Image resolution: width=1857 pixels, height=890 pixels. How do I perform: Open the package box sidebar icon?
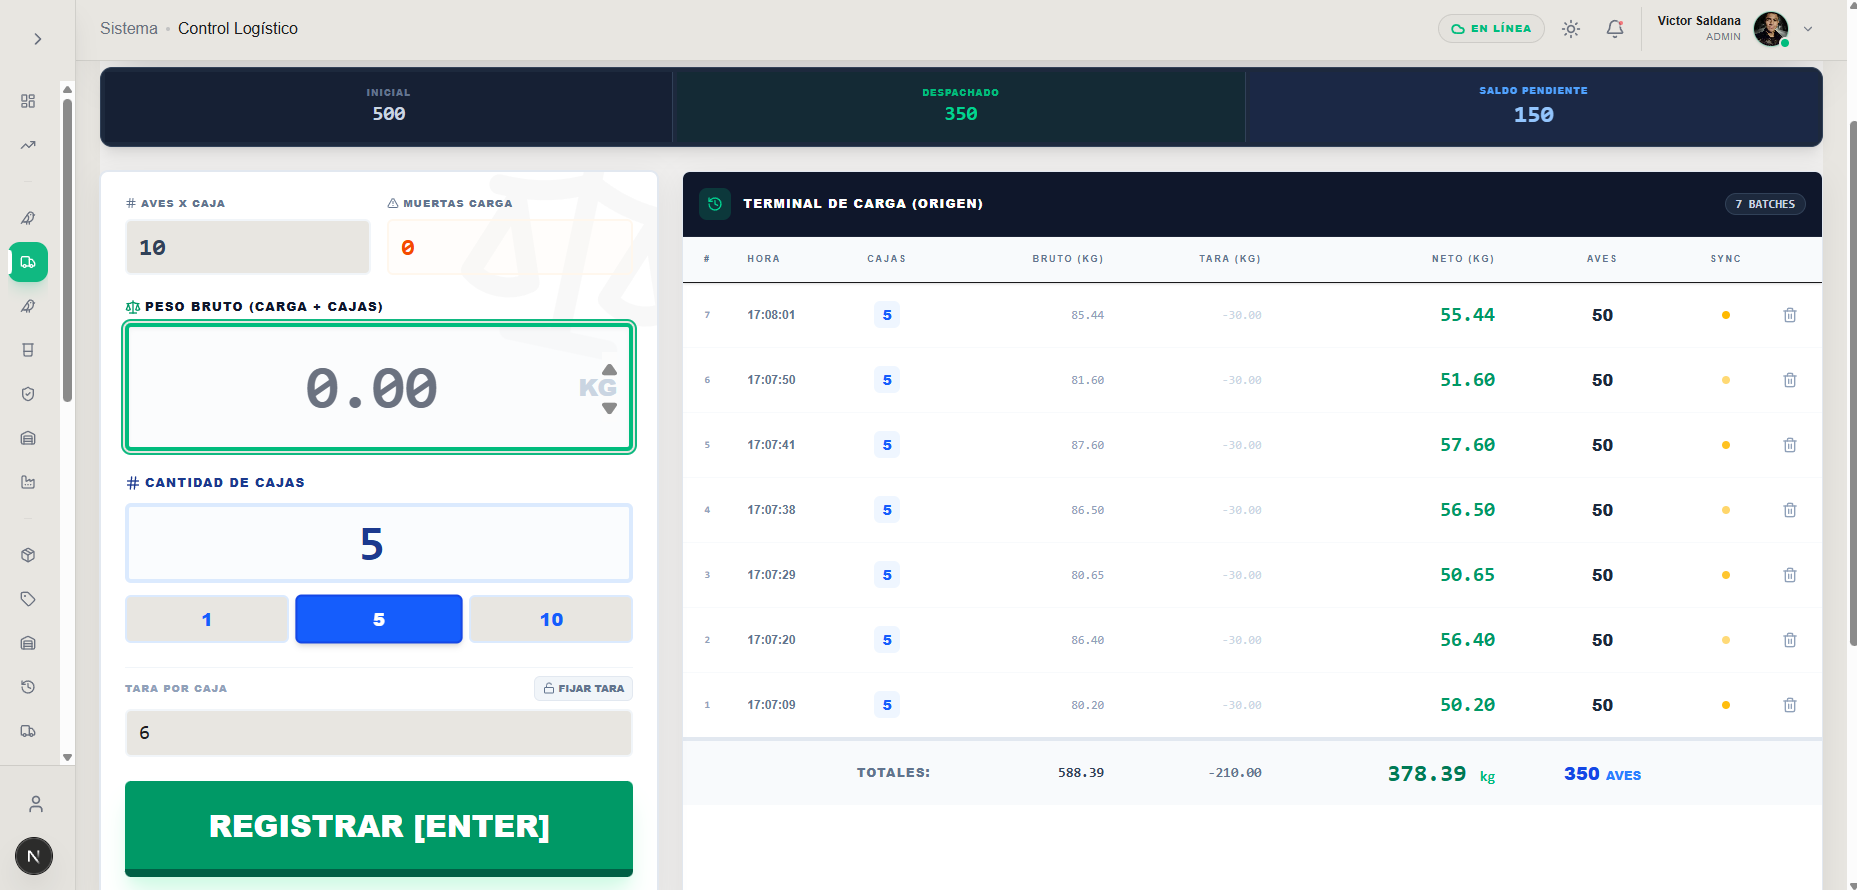(x=28, y=555)
